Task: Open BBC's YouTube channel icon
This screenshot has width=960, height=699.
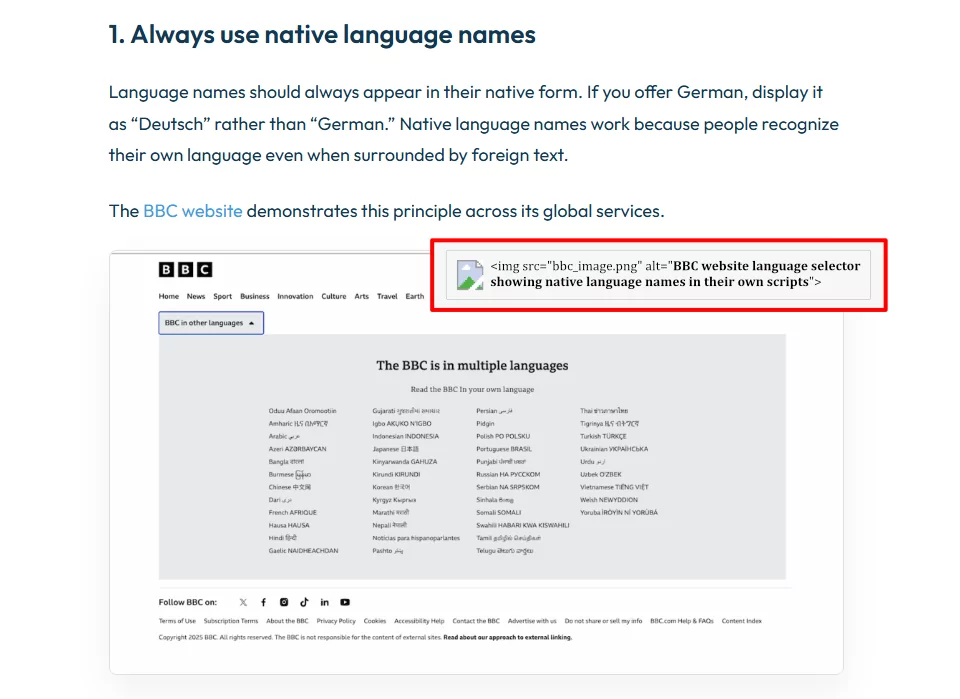Action: coord(344,602)
